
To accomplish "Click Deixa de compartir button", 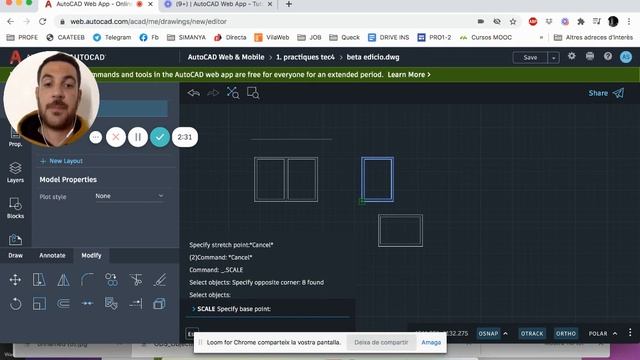I will [x=381, y=342].
